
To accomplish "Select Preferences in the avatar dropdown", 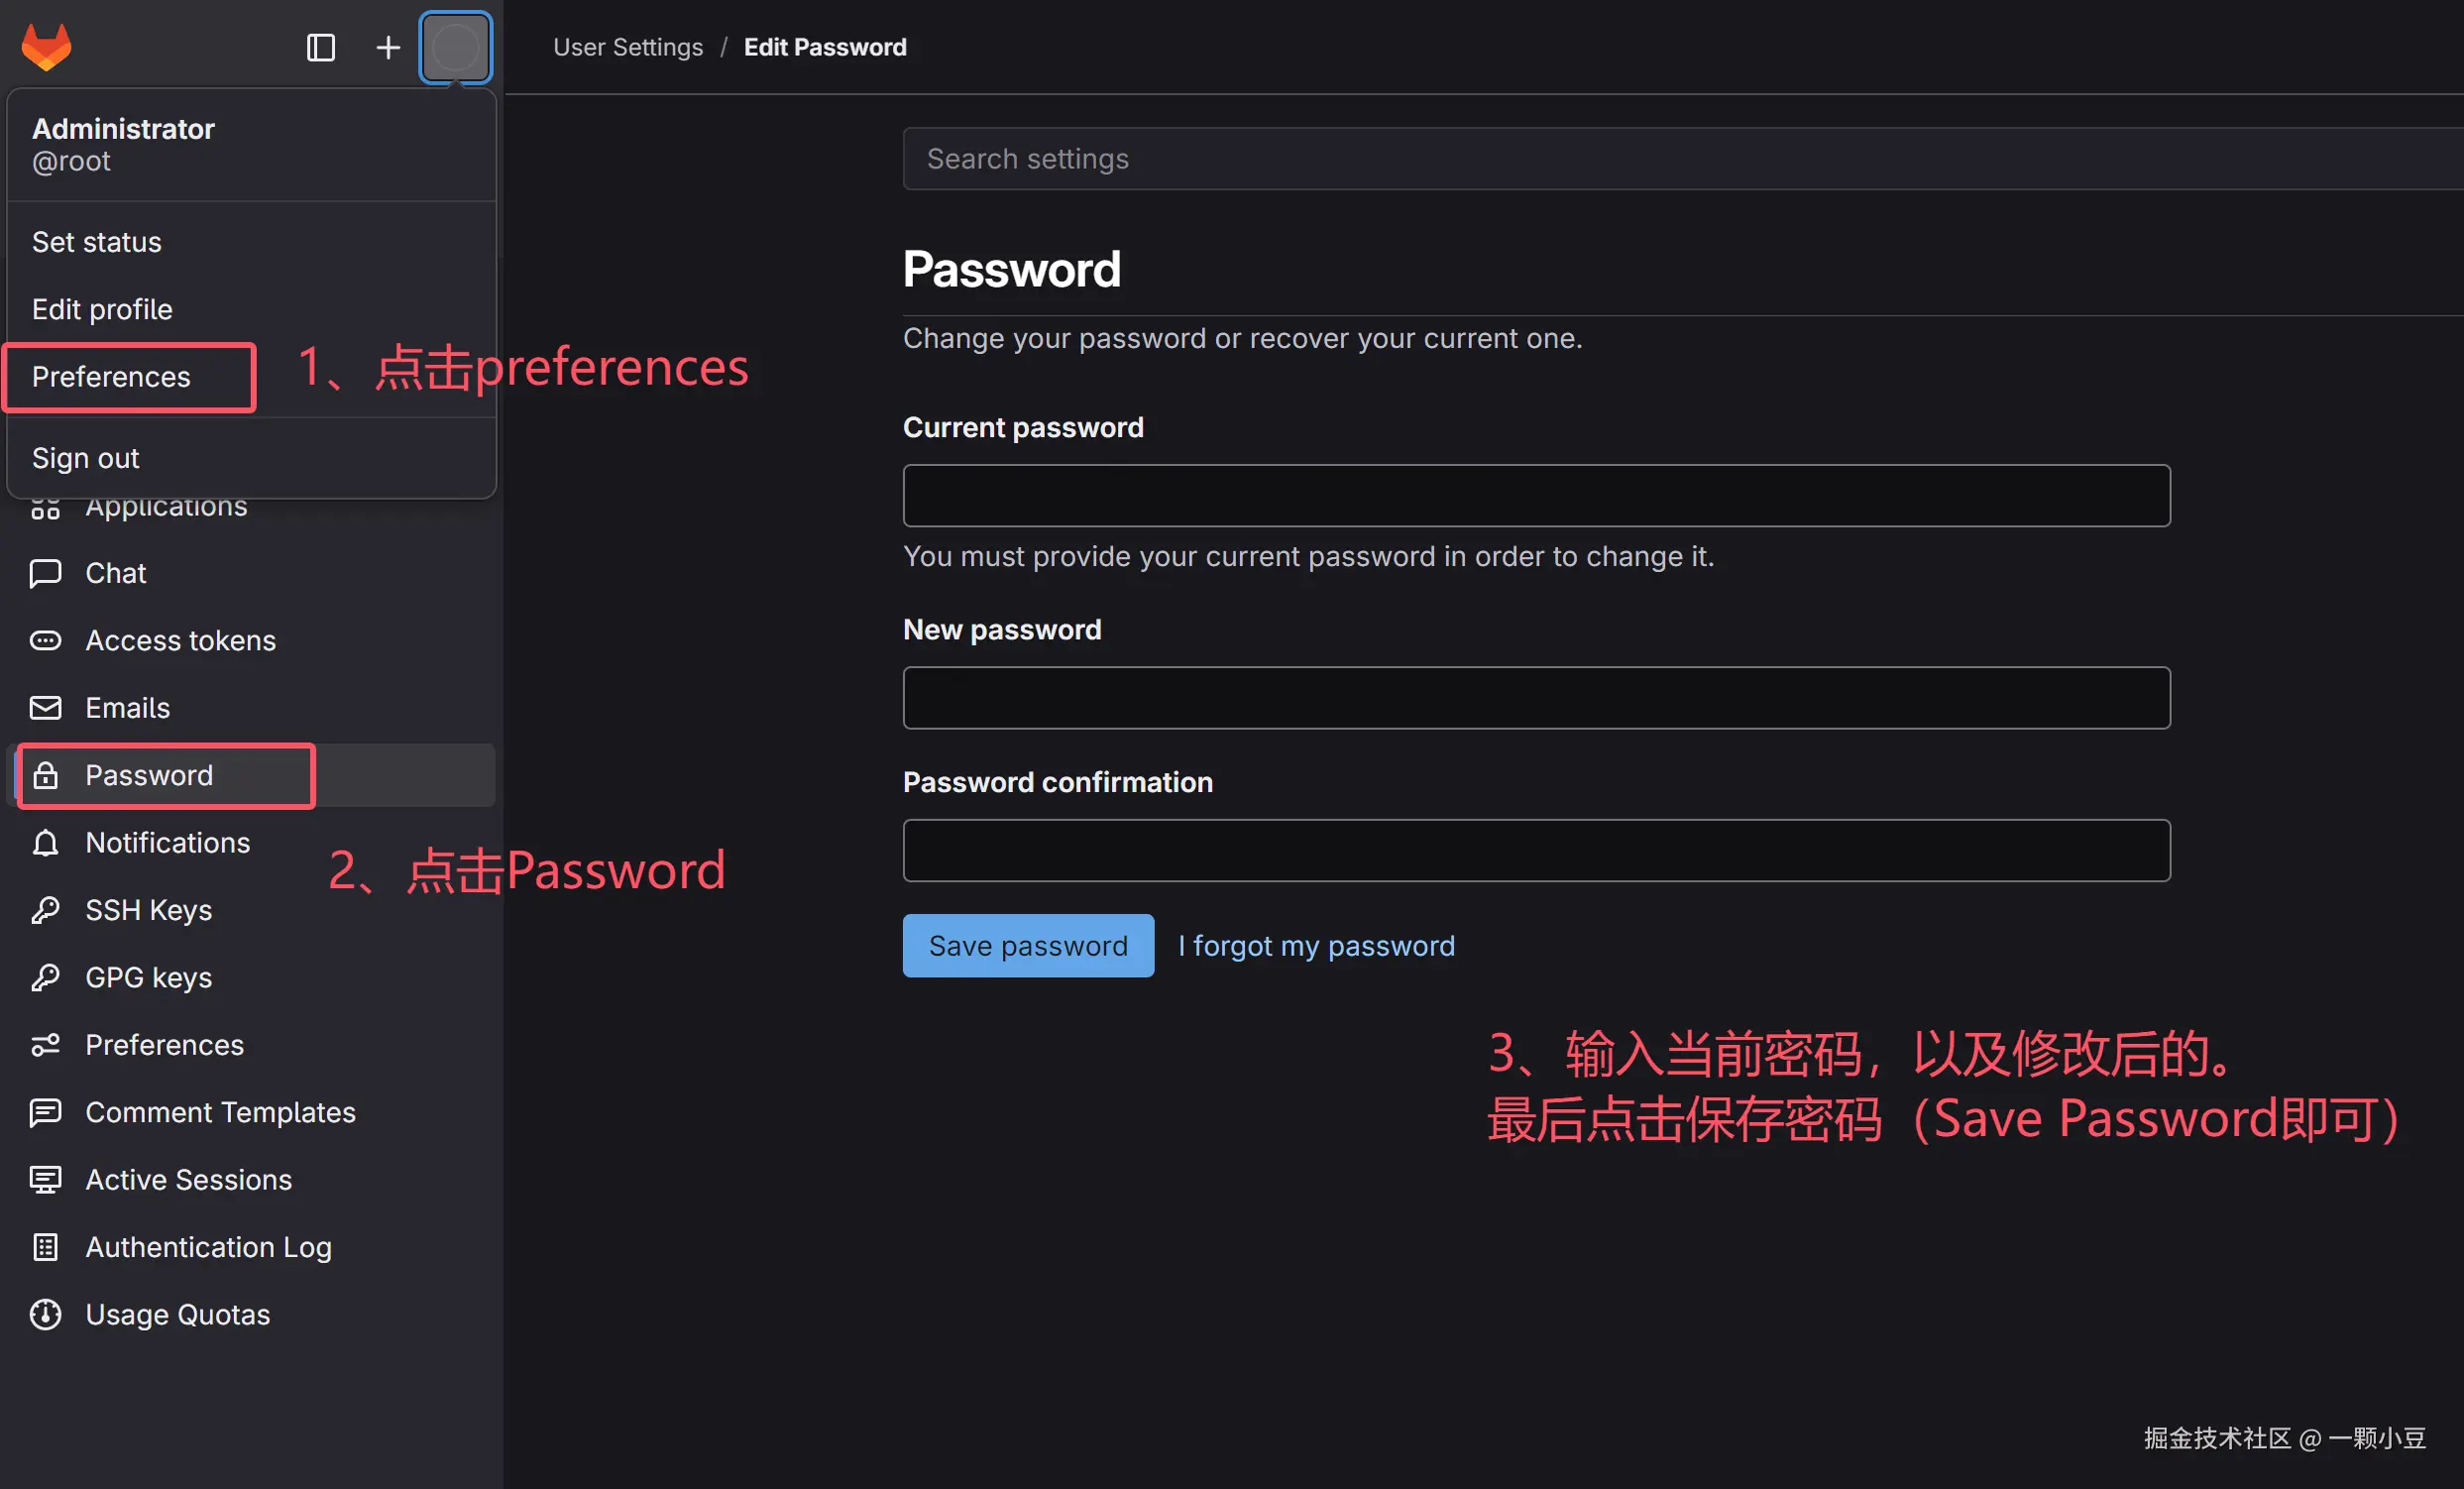I will click(111, 377).
